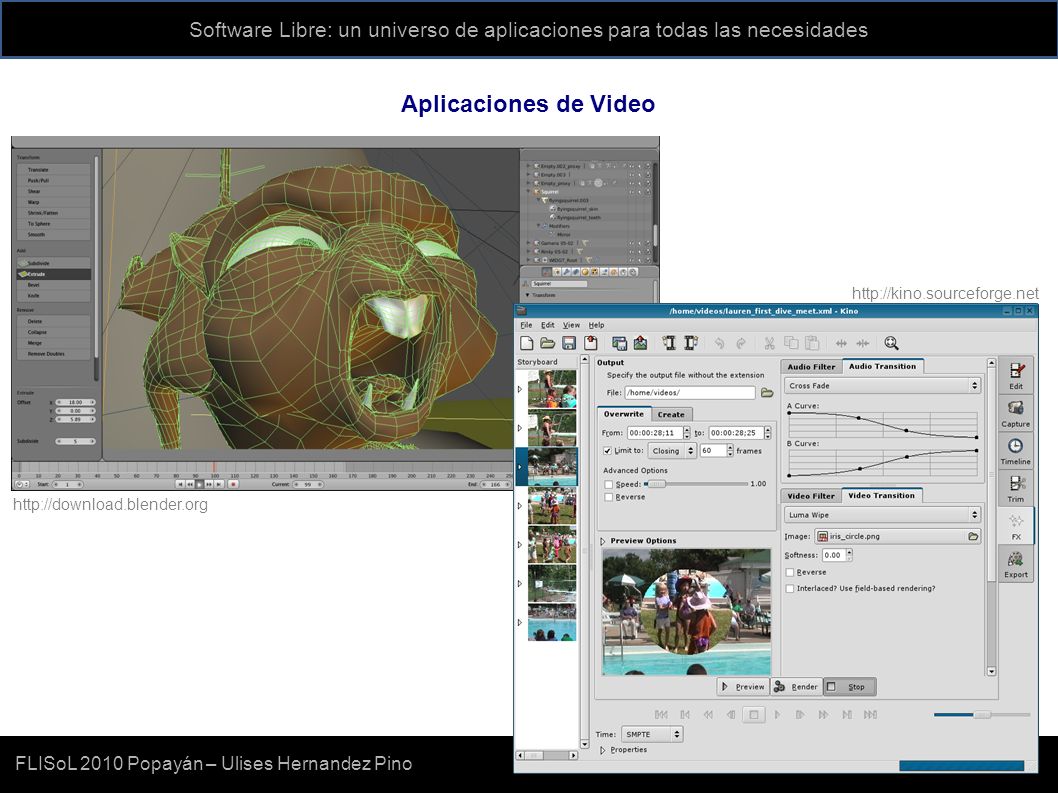Open the Luma Wipe video transition dropdown
Screen dimensions: 1058x793
[883, 515]
